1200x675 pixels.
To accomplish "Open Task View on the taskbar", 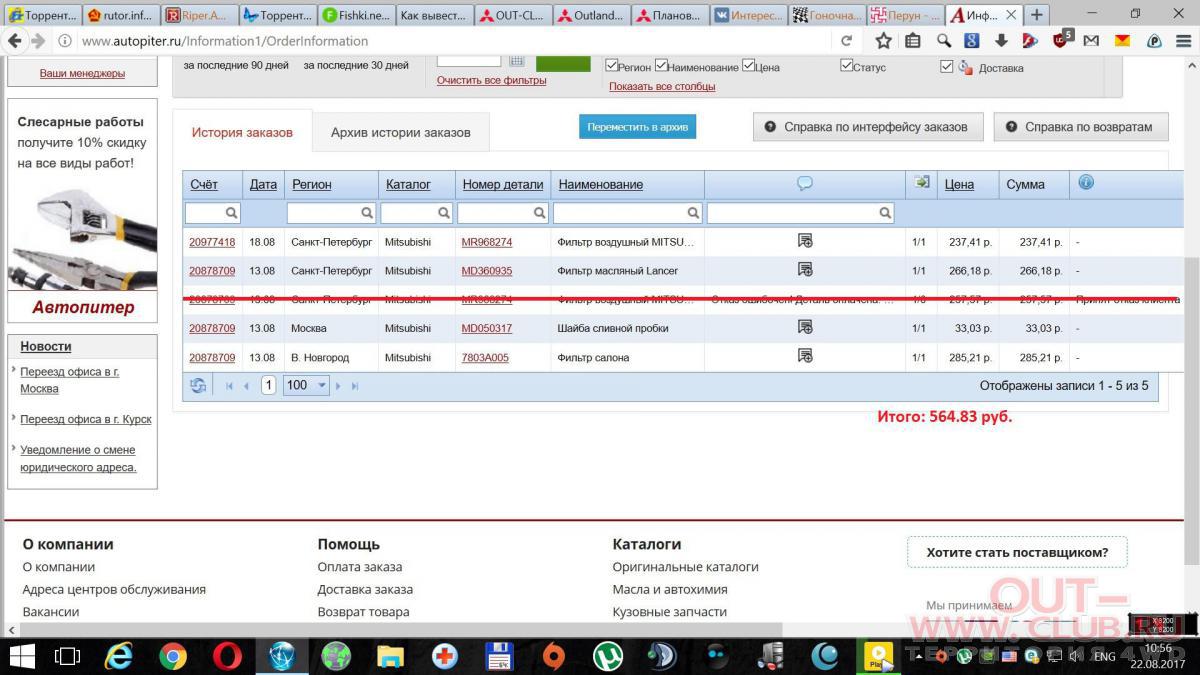I will pos(67,655).
